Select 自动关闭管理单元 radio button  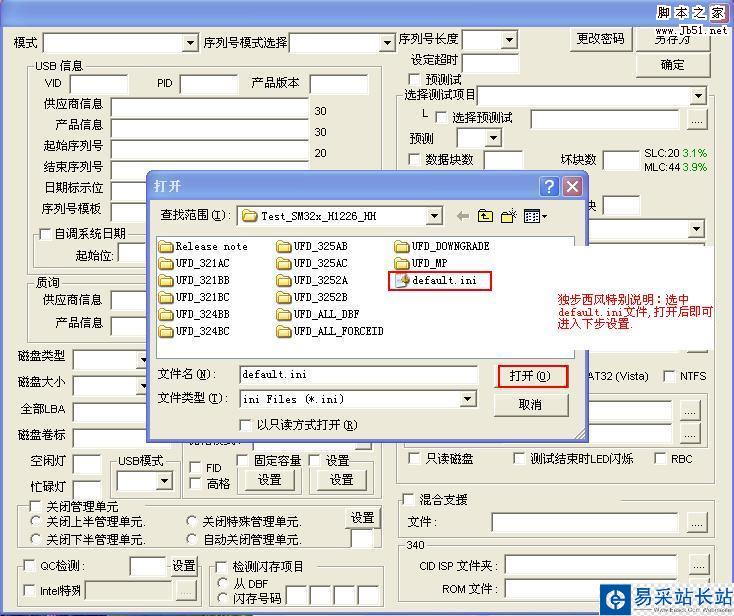[191, 539]
